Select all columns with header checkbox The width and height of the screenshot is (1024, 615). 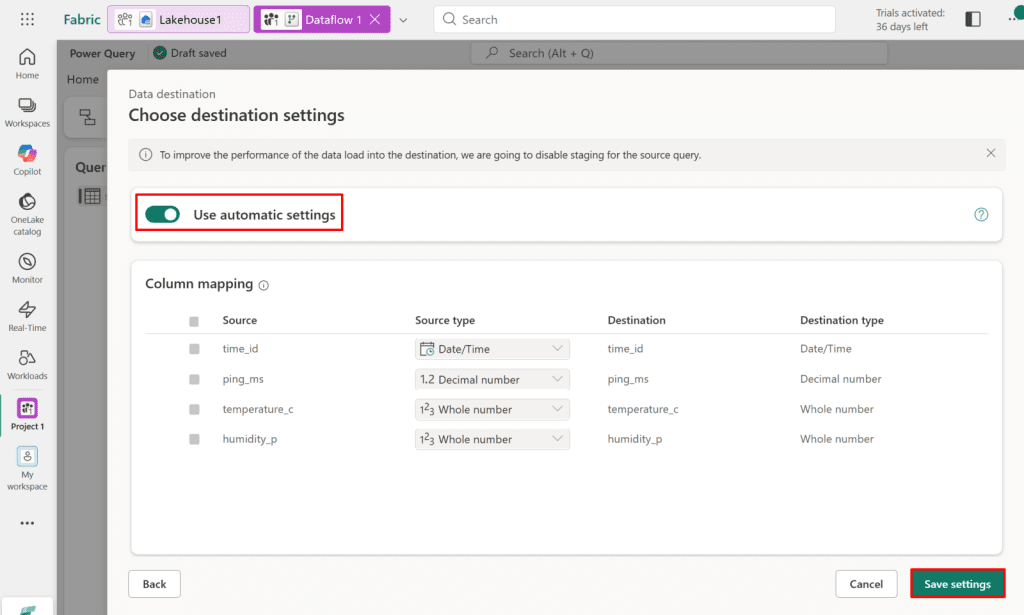click(x=194, y=321)
